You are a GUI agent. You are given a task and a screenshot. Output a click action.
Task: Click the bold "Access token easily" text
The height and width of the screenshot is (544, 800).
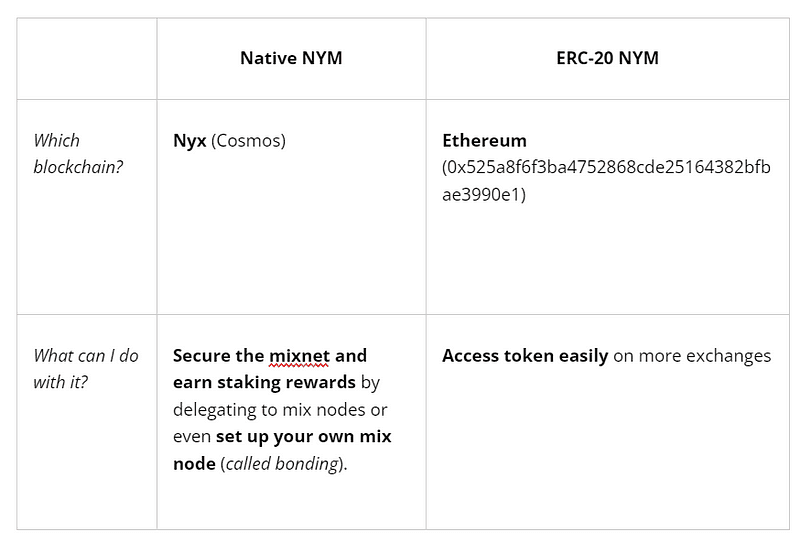click(x=525, y=355)
